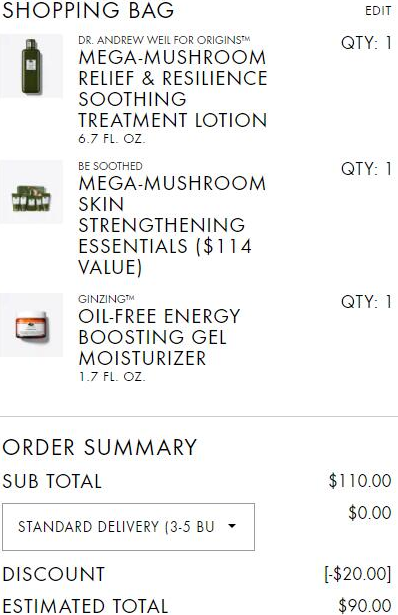
Task: Open the Mega-Mushroom Treatment Lotion bottle thumbnail
Action: [31, 66]
